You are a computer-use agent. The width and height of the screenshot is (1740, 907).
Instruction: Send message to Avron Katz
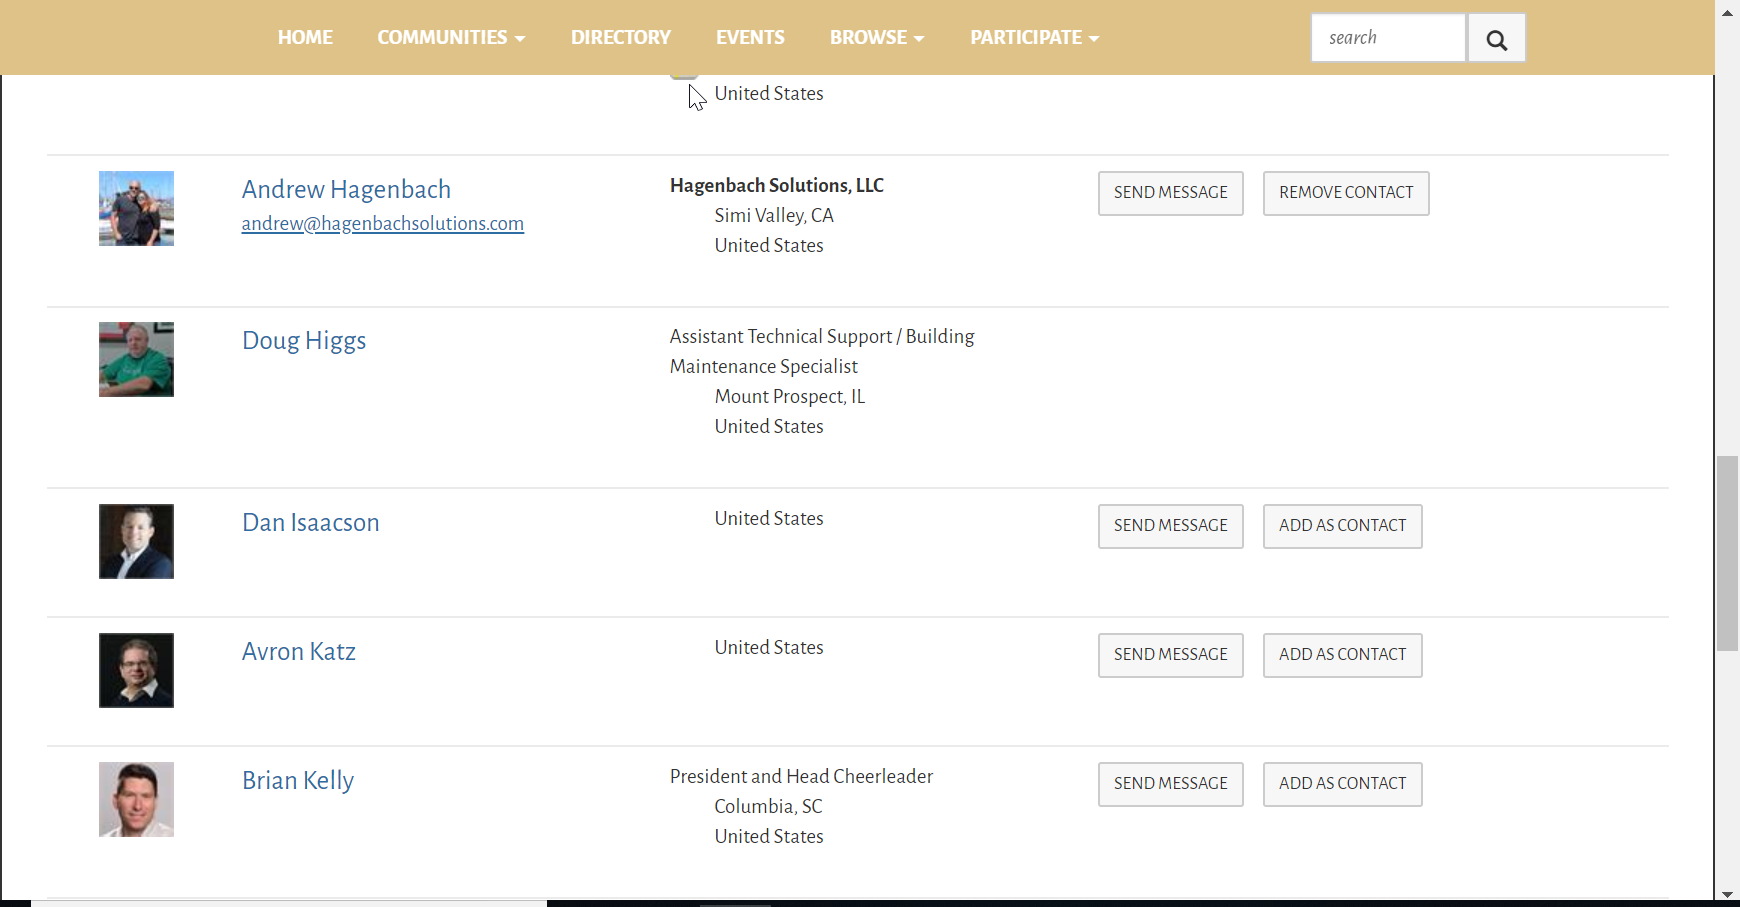1171,655
